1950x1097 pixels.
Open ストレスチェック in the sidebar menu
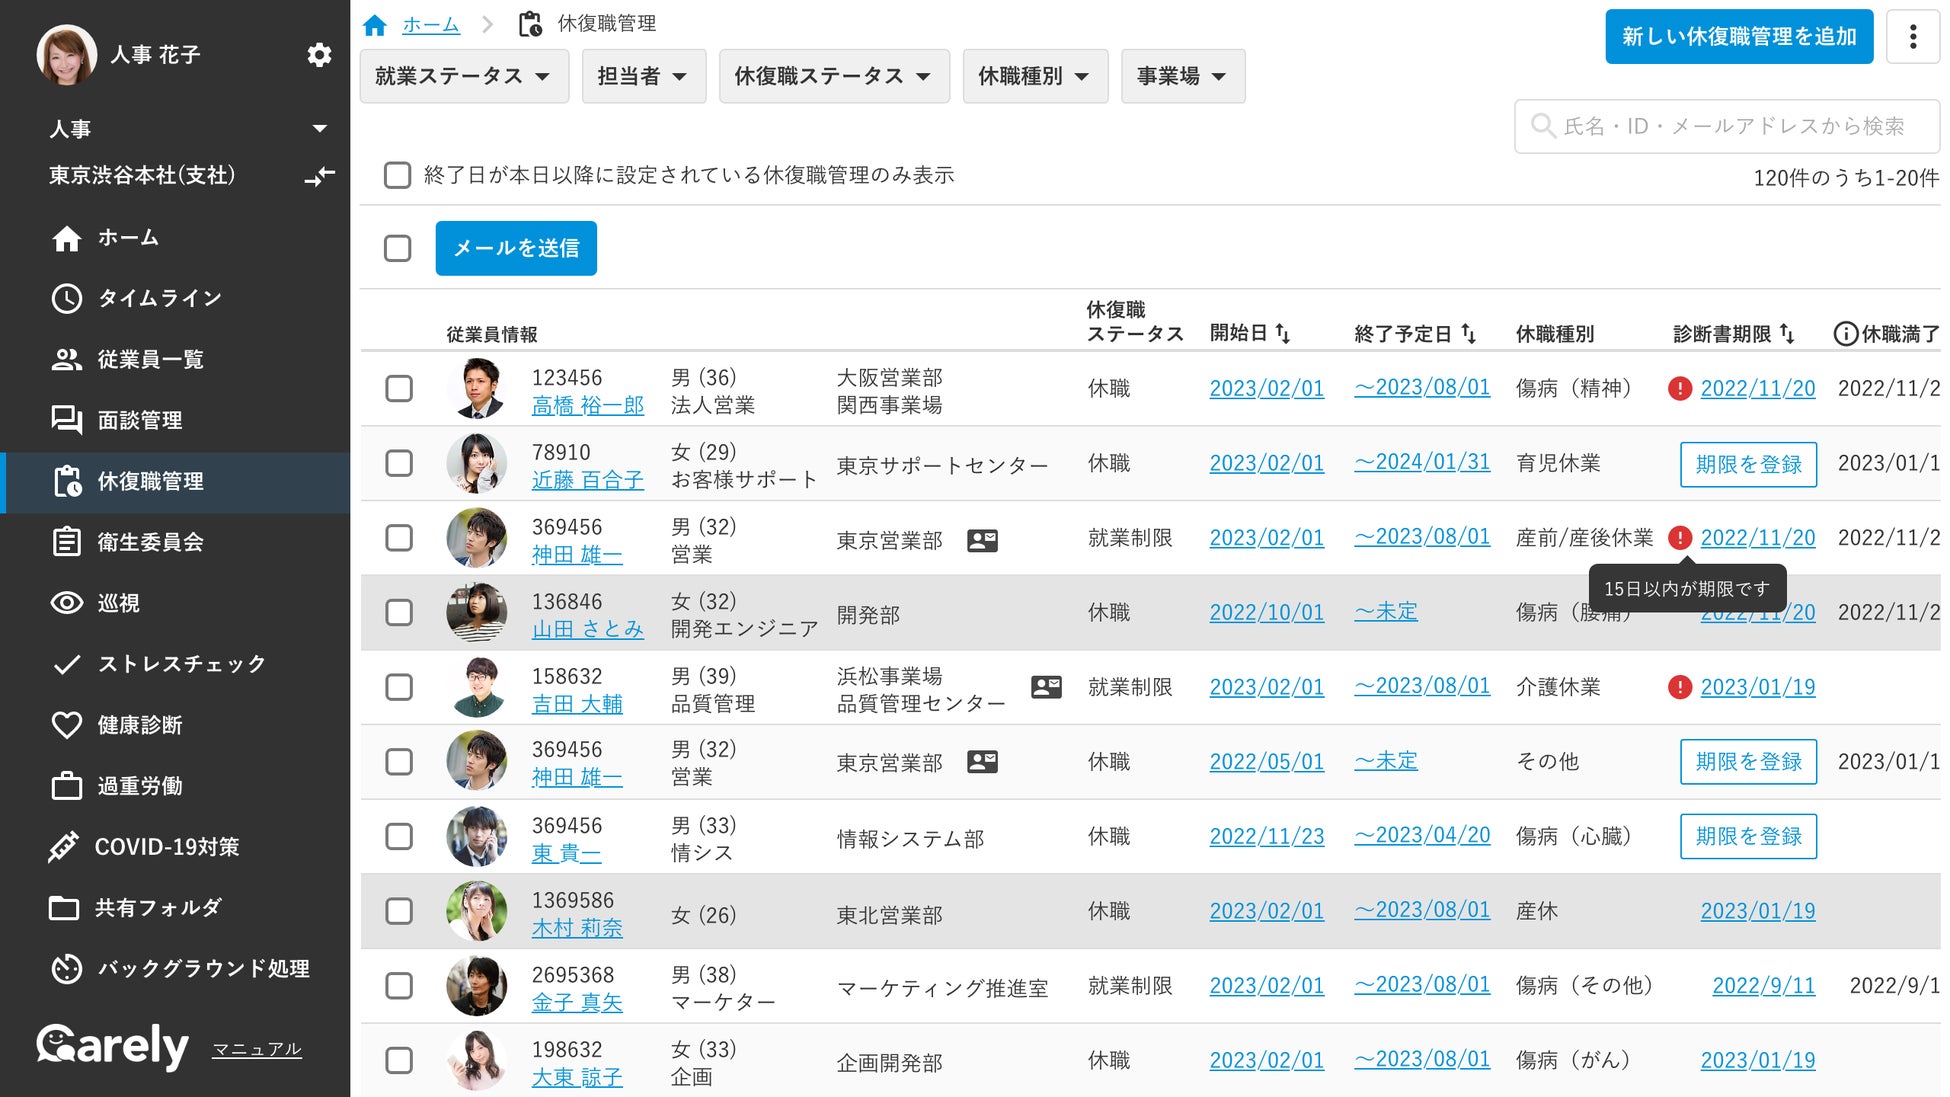point(181,664)
